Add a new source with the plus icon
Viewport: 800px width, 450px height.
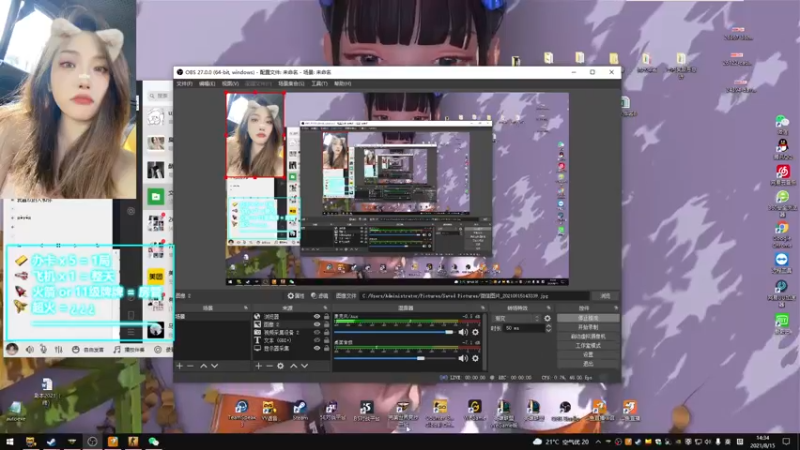tap(259, 366)
